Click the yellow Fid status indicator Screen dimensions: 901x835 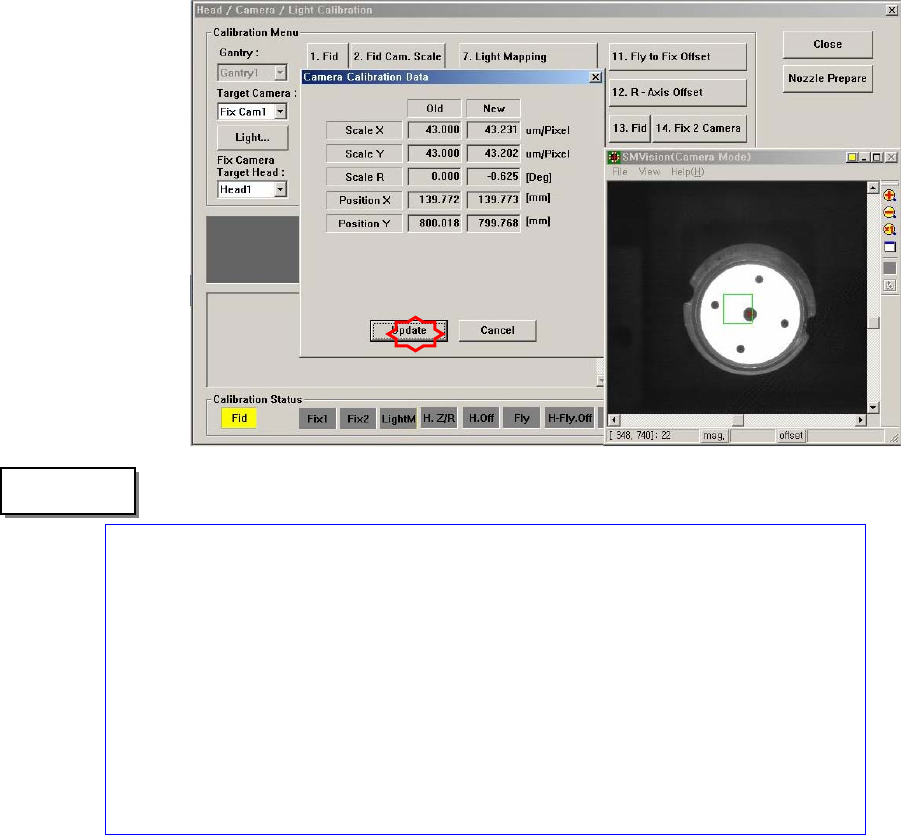click(238, 418)
